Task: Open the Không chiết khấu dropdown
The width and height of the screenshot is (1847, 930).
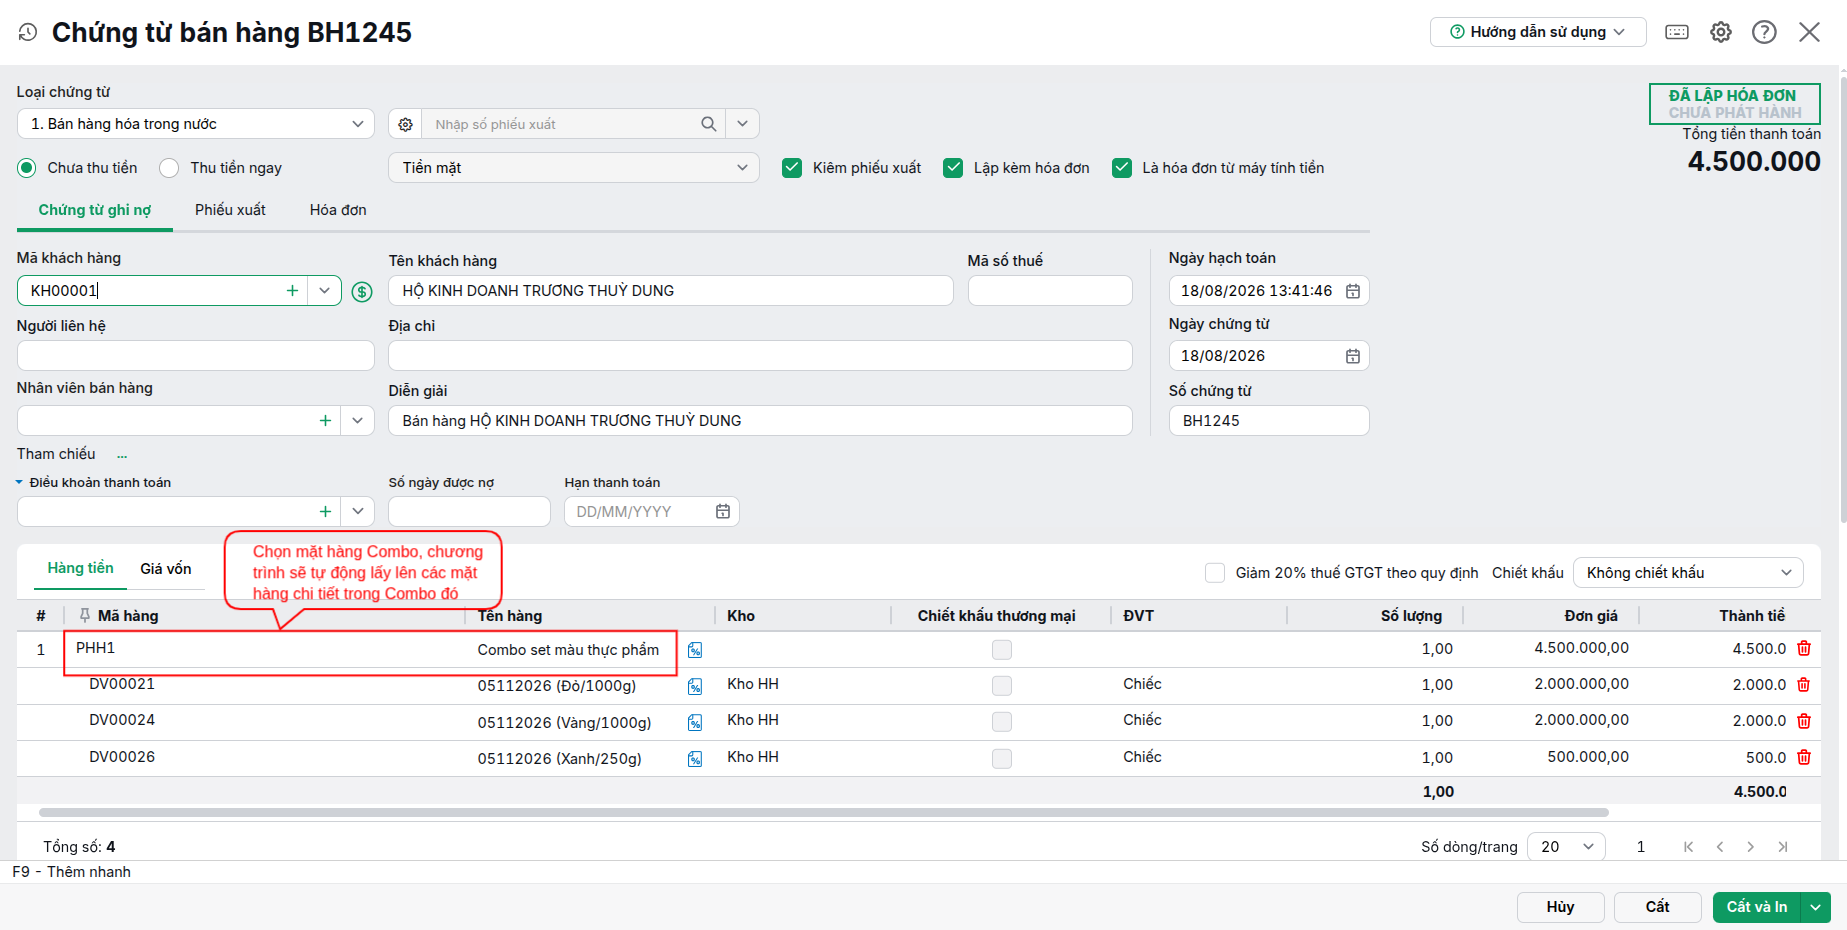Action: point(1688,573)
